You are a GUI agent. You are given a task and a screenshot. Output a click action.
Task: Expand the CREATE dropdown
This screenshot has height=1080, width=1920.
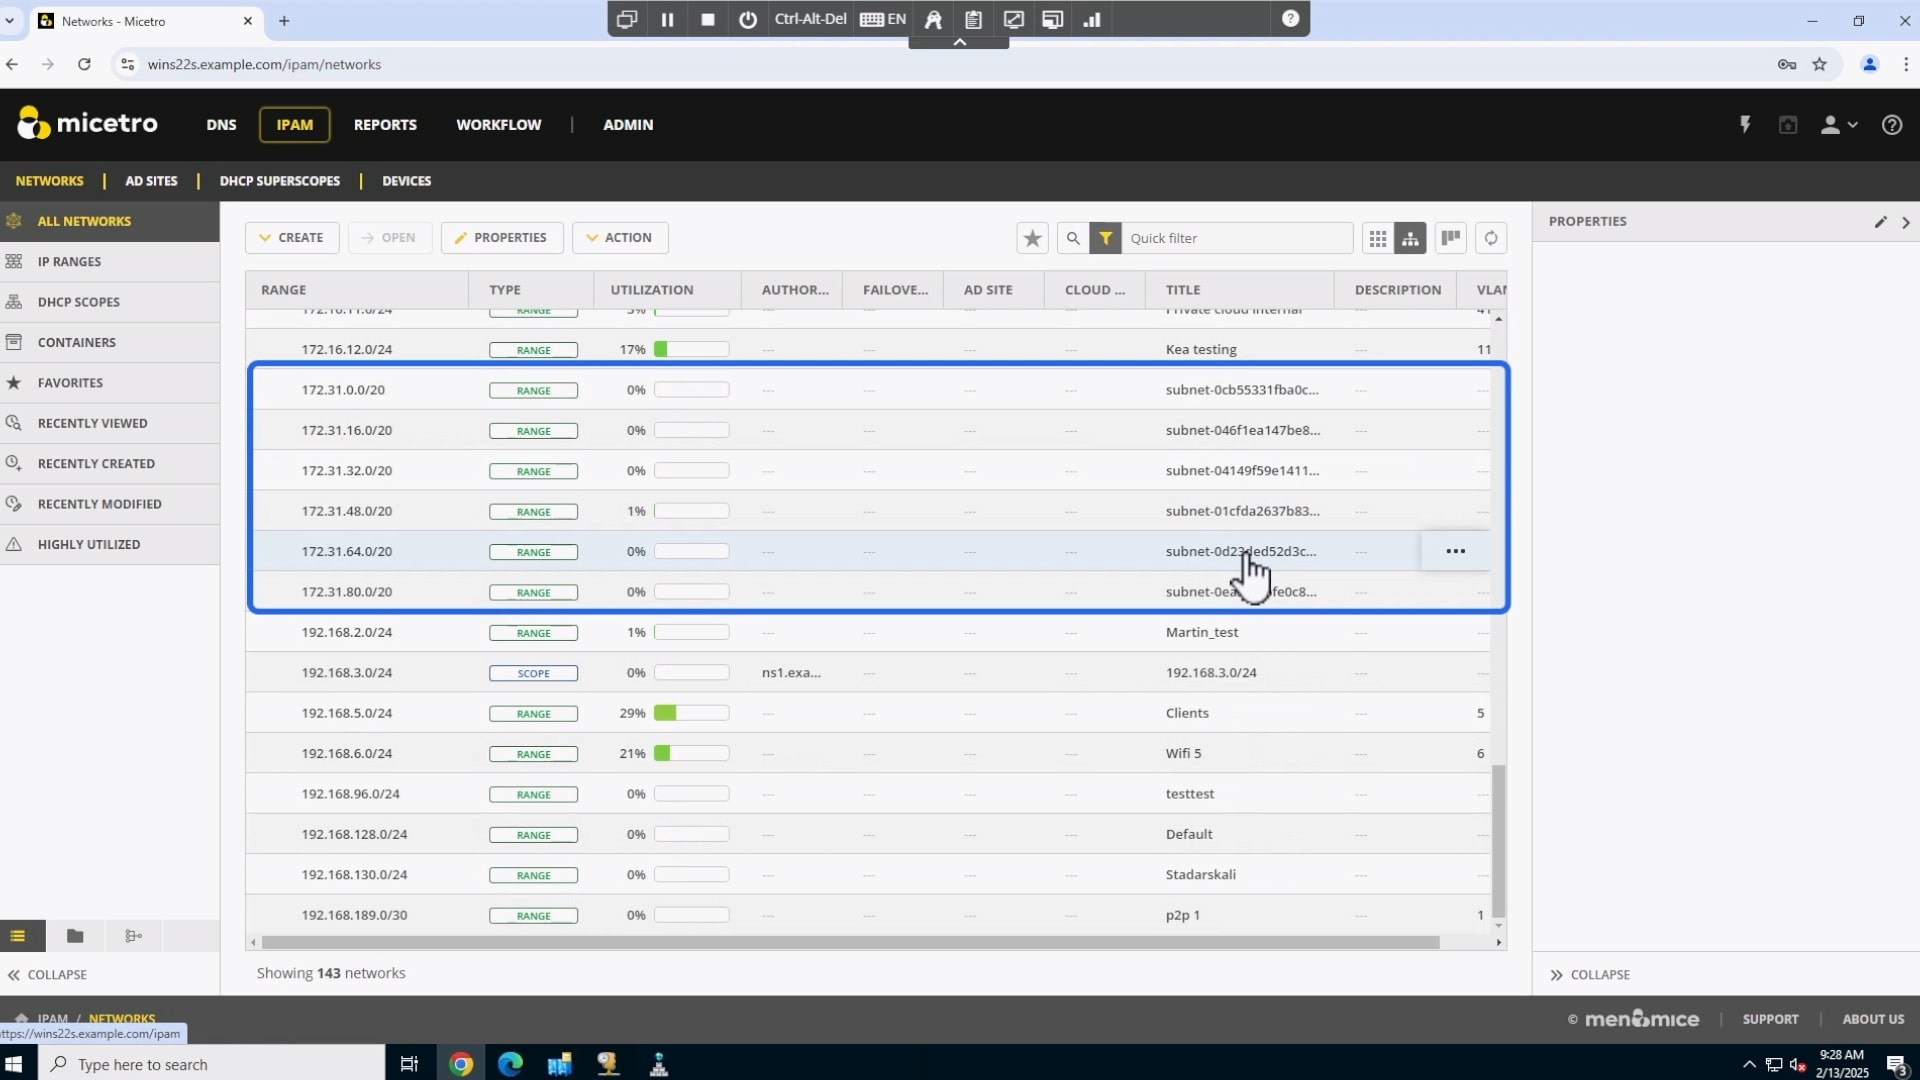coord(291,237)
